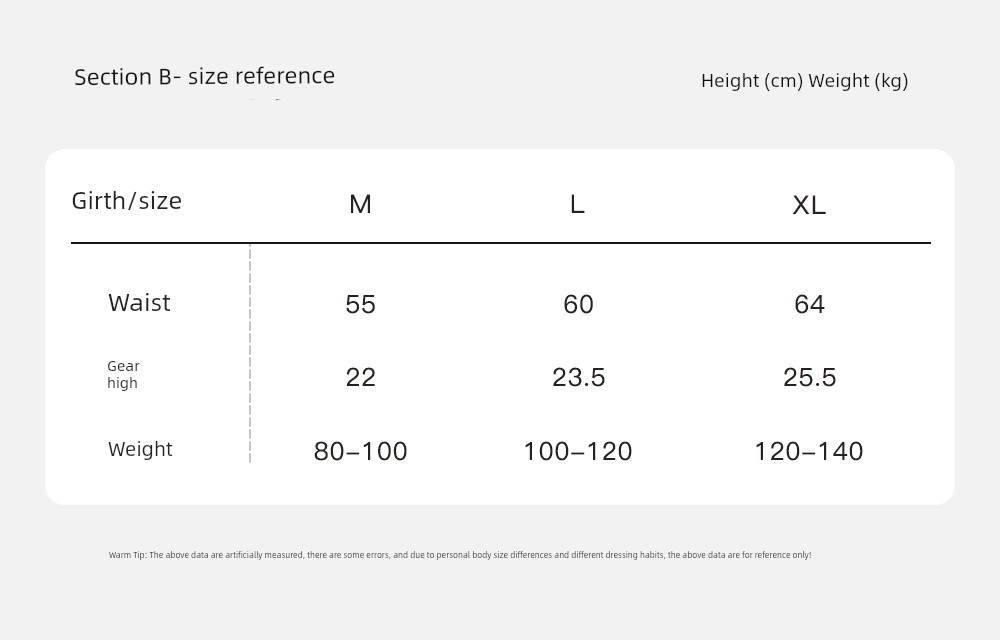Image resolution: width=1000 pixels, height=640 pixels.
Task: Click the 'Section B- size reference' heading
Action: [204, 77]
